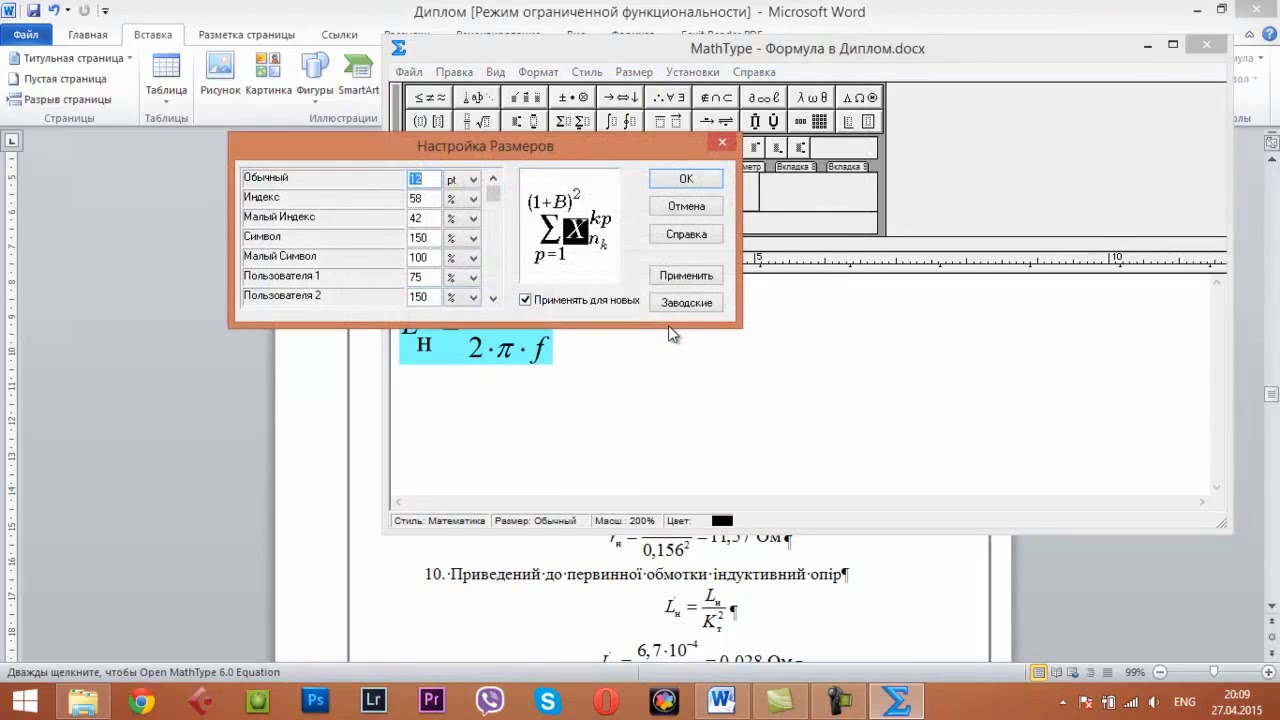Click ENG language indicator in system tray
Screen dimensions: 1280x720
[1184, 701]
